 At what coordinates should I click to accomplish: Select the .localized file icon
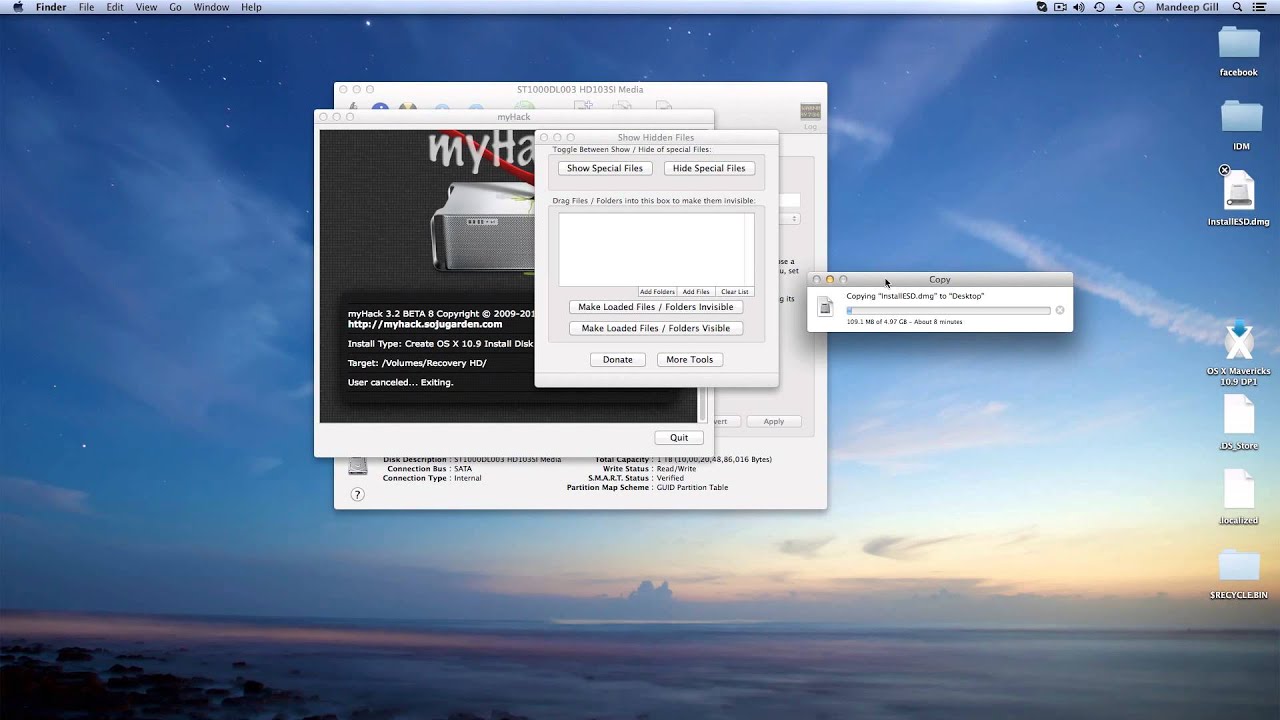[1239, 489]
